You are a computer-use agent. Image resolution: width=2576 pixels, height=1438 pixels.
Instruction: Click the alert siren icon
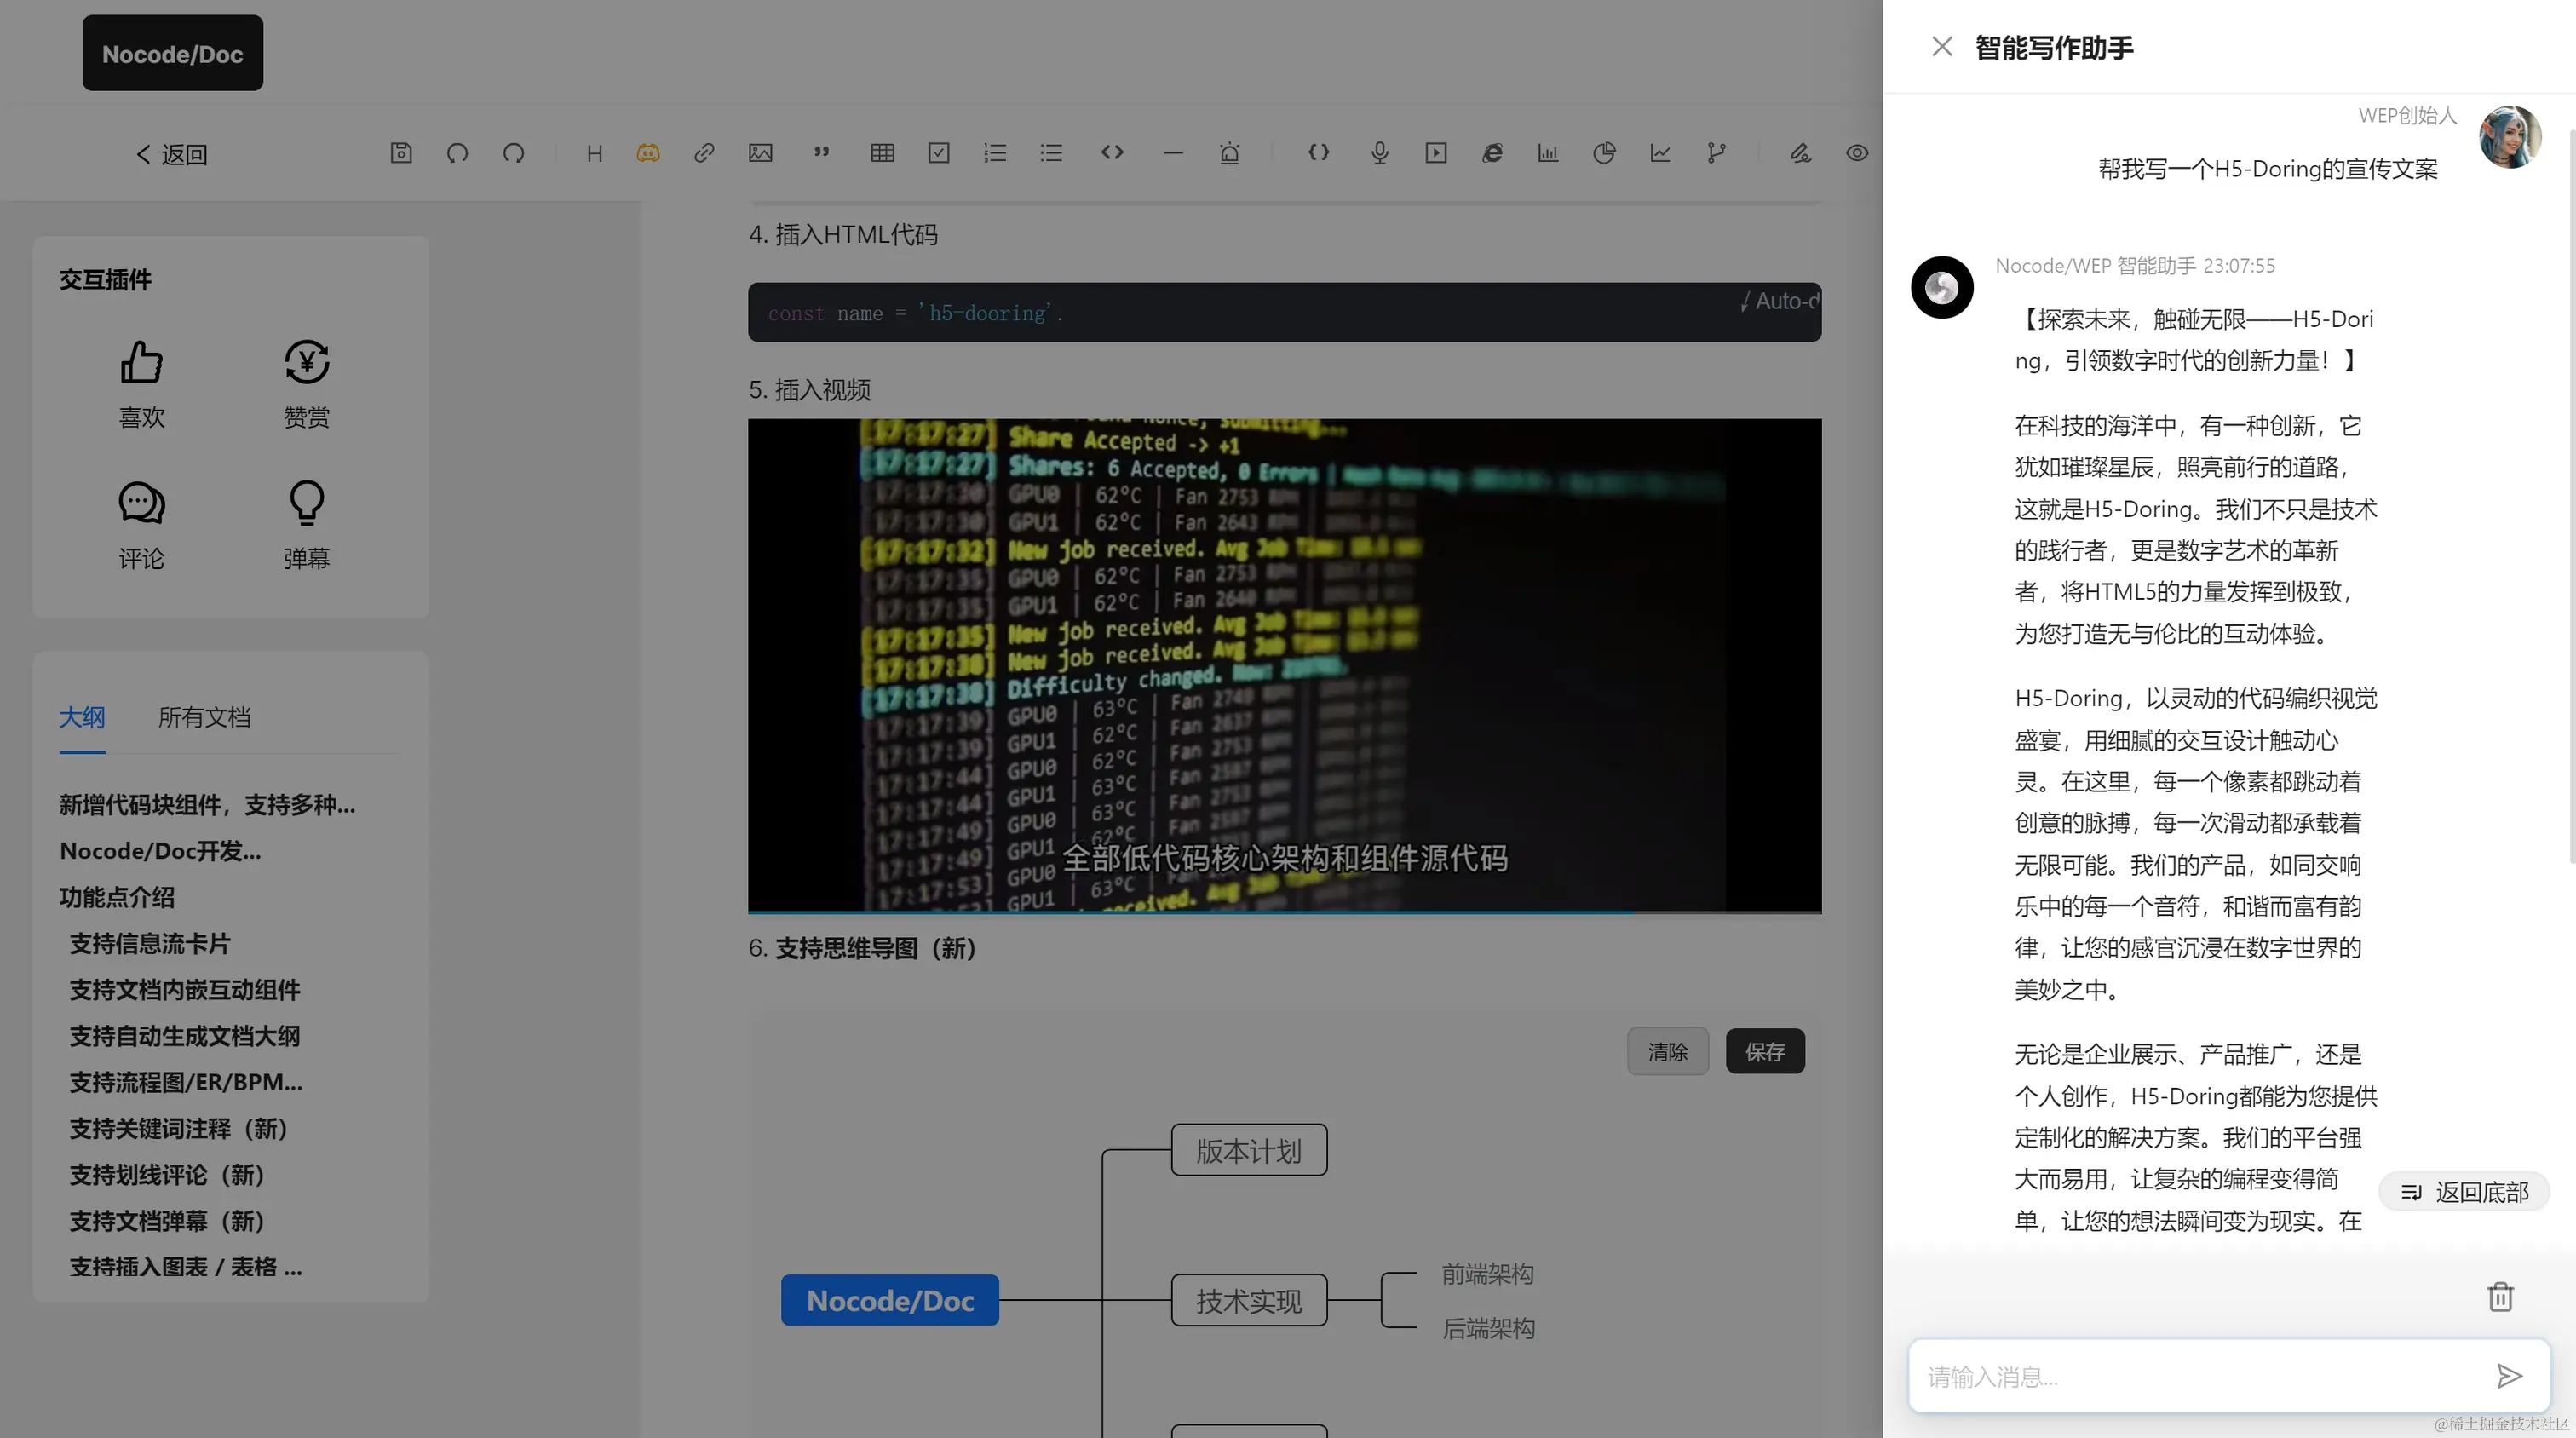pos(1229,153)
